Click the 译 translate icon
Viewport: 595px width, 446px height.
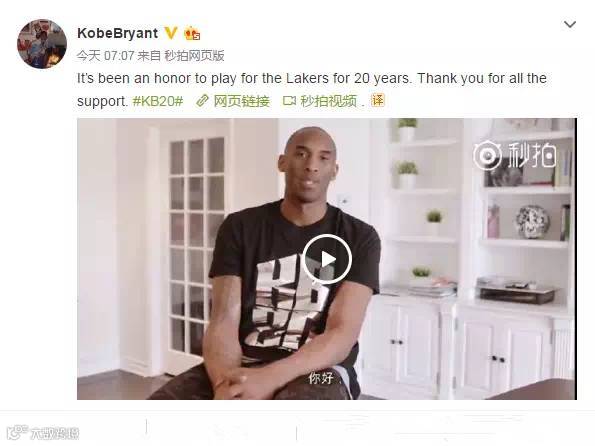pyautogui.click(x=378, y=100)
